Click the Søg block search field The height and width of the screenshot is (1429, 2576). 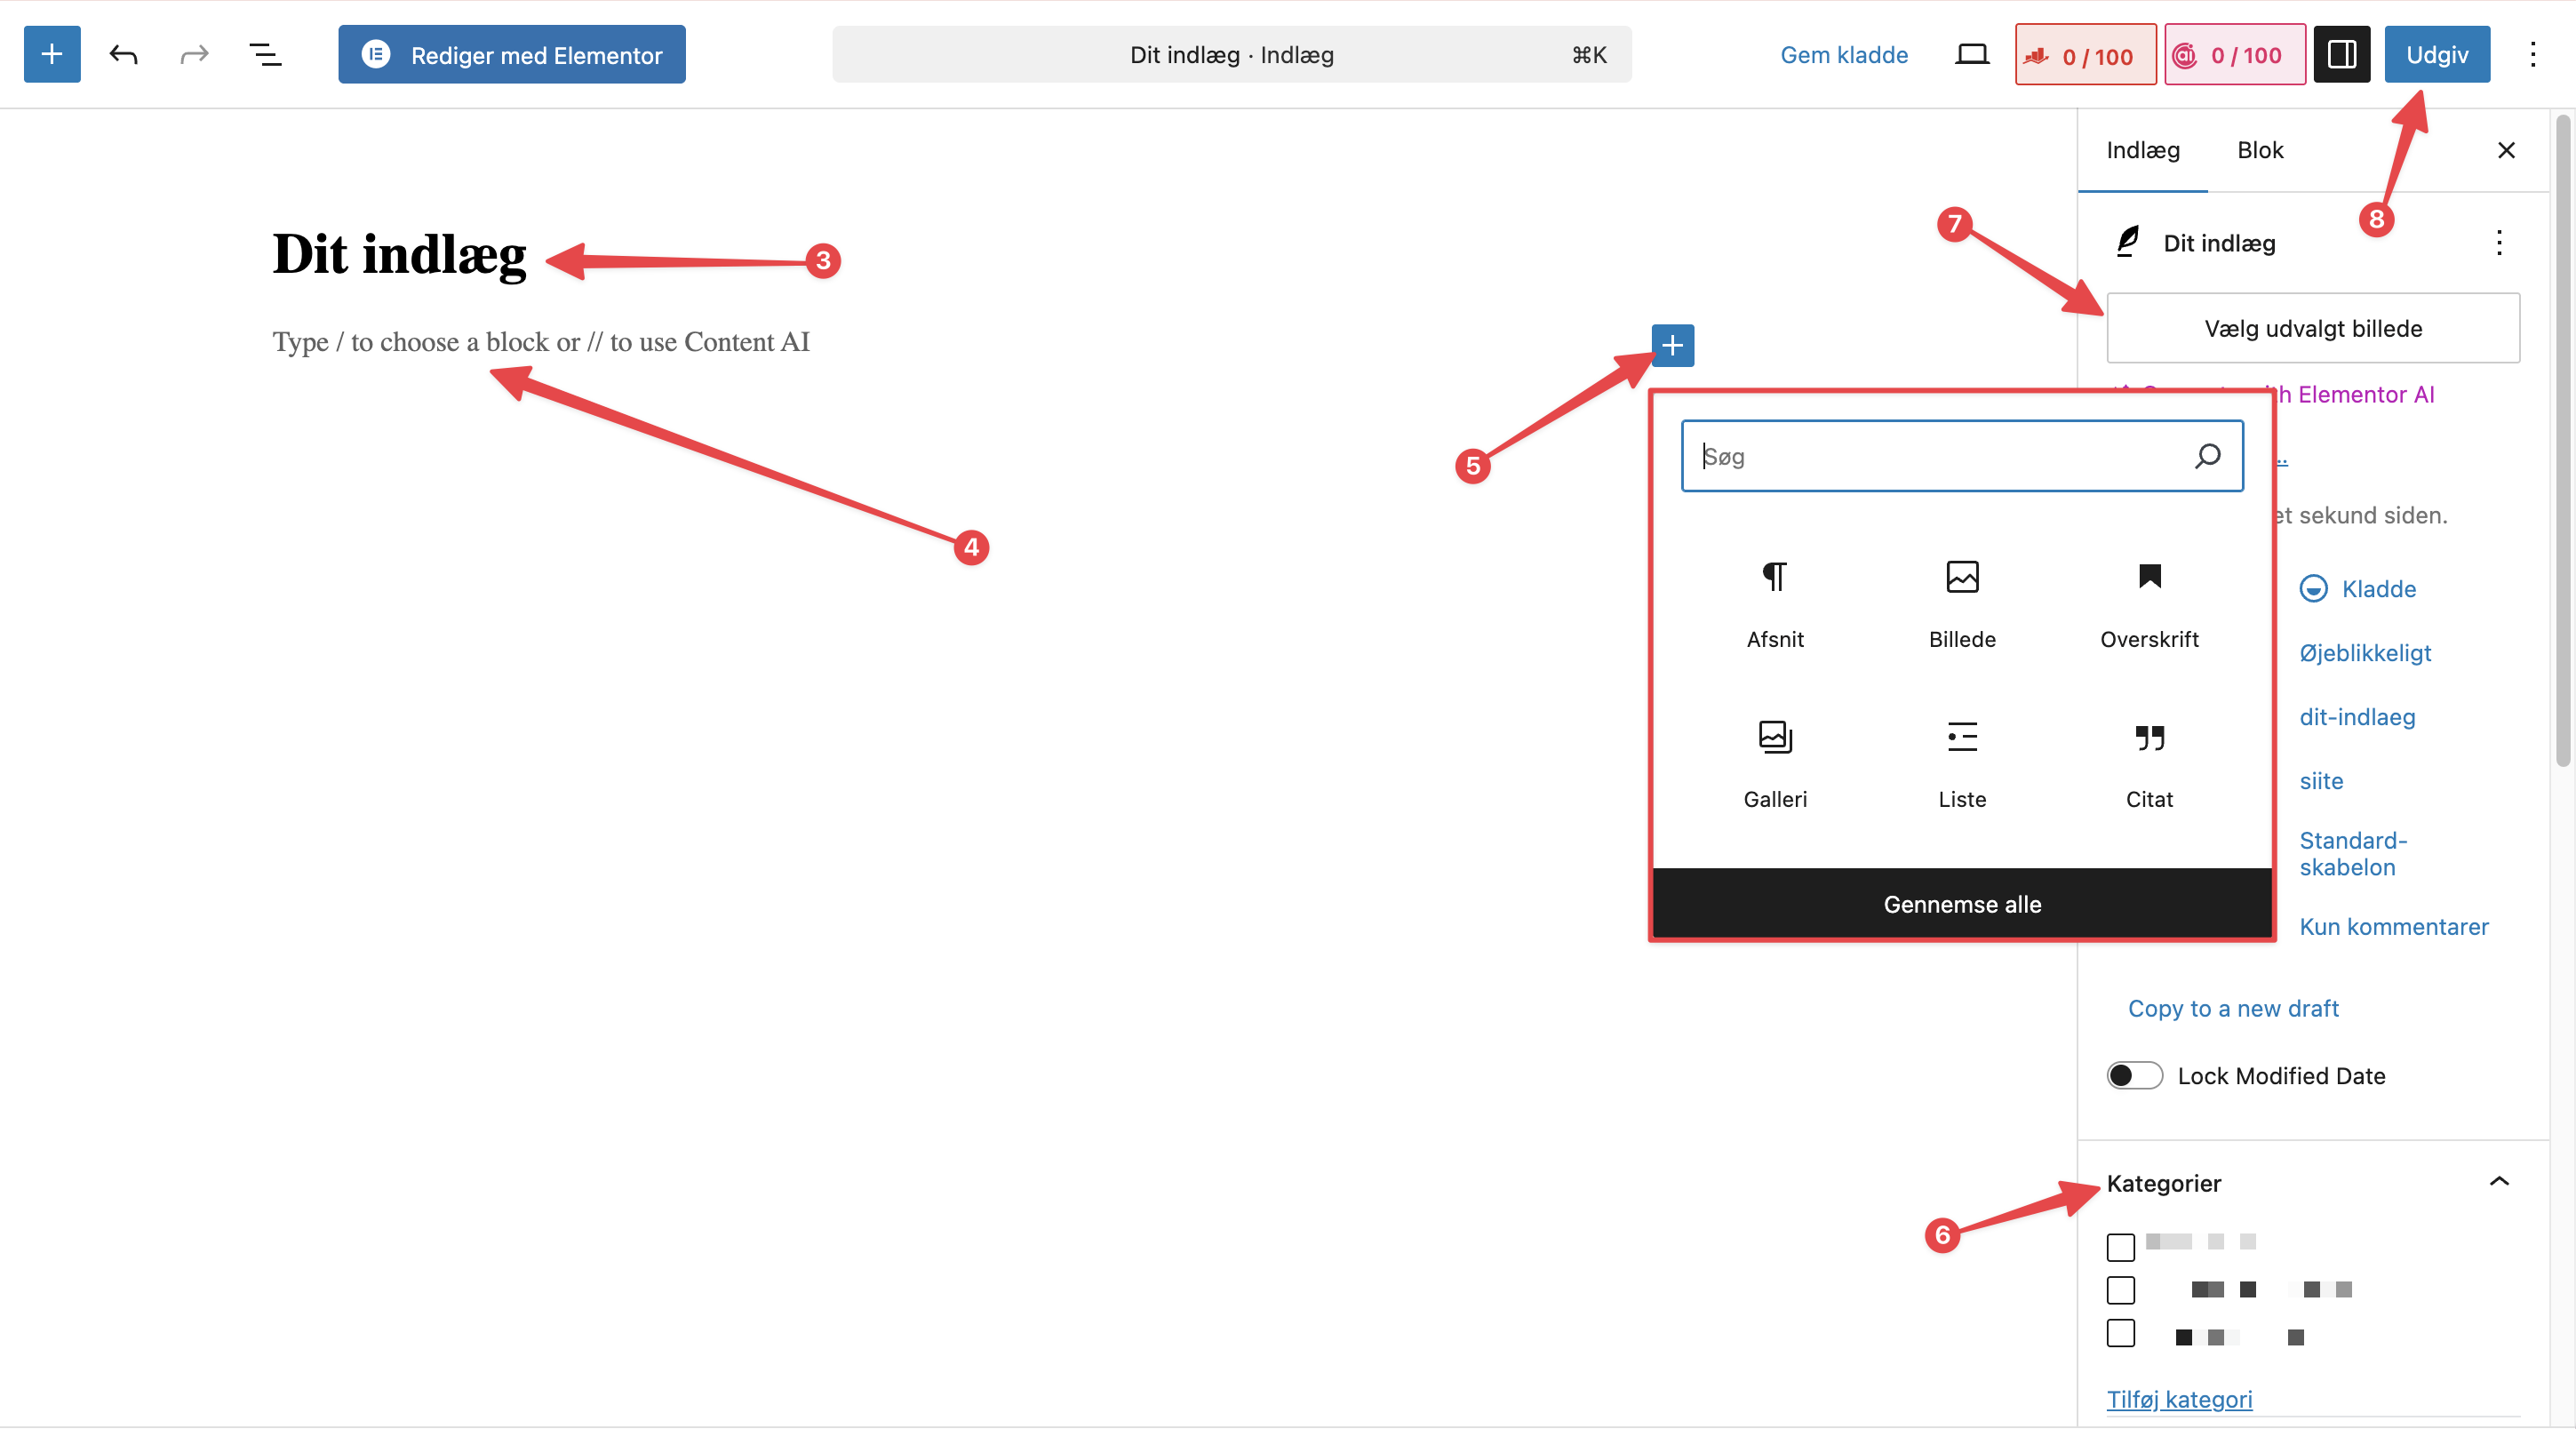[x=1940, y=456]
